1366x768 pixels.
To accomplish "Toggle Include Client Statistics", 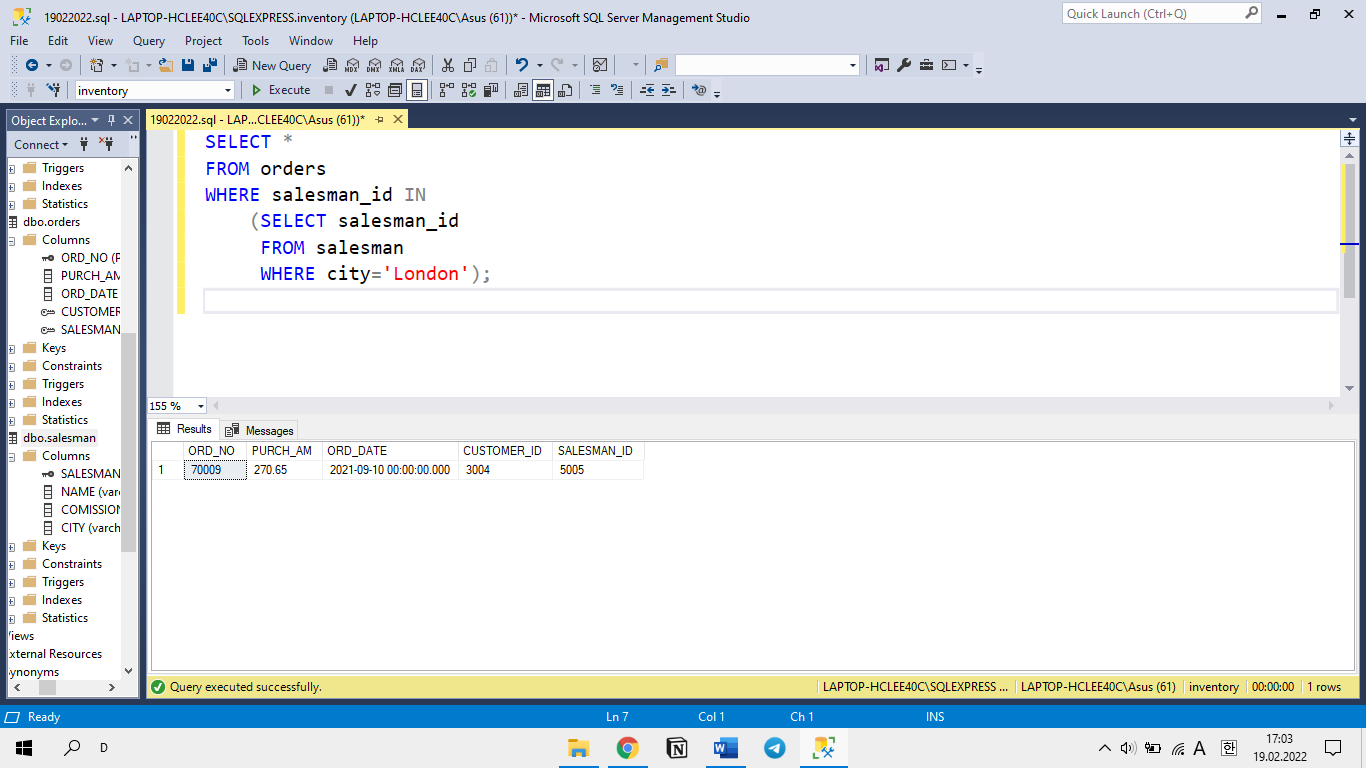I will 490,90.
